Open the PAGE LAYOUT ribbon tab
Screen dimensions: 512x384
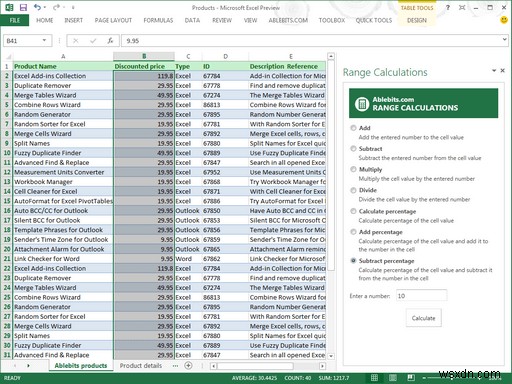113,20
